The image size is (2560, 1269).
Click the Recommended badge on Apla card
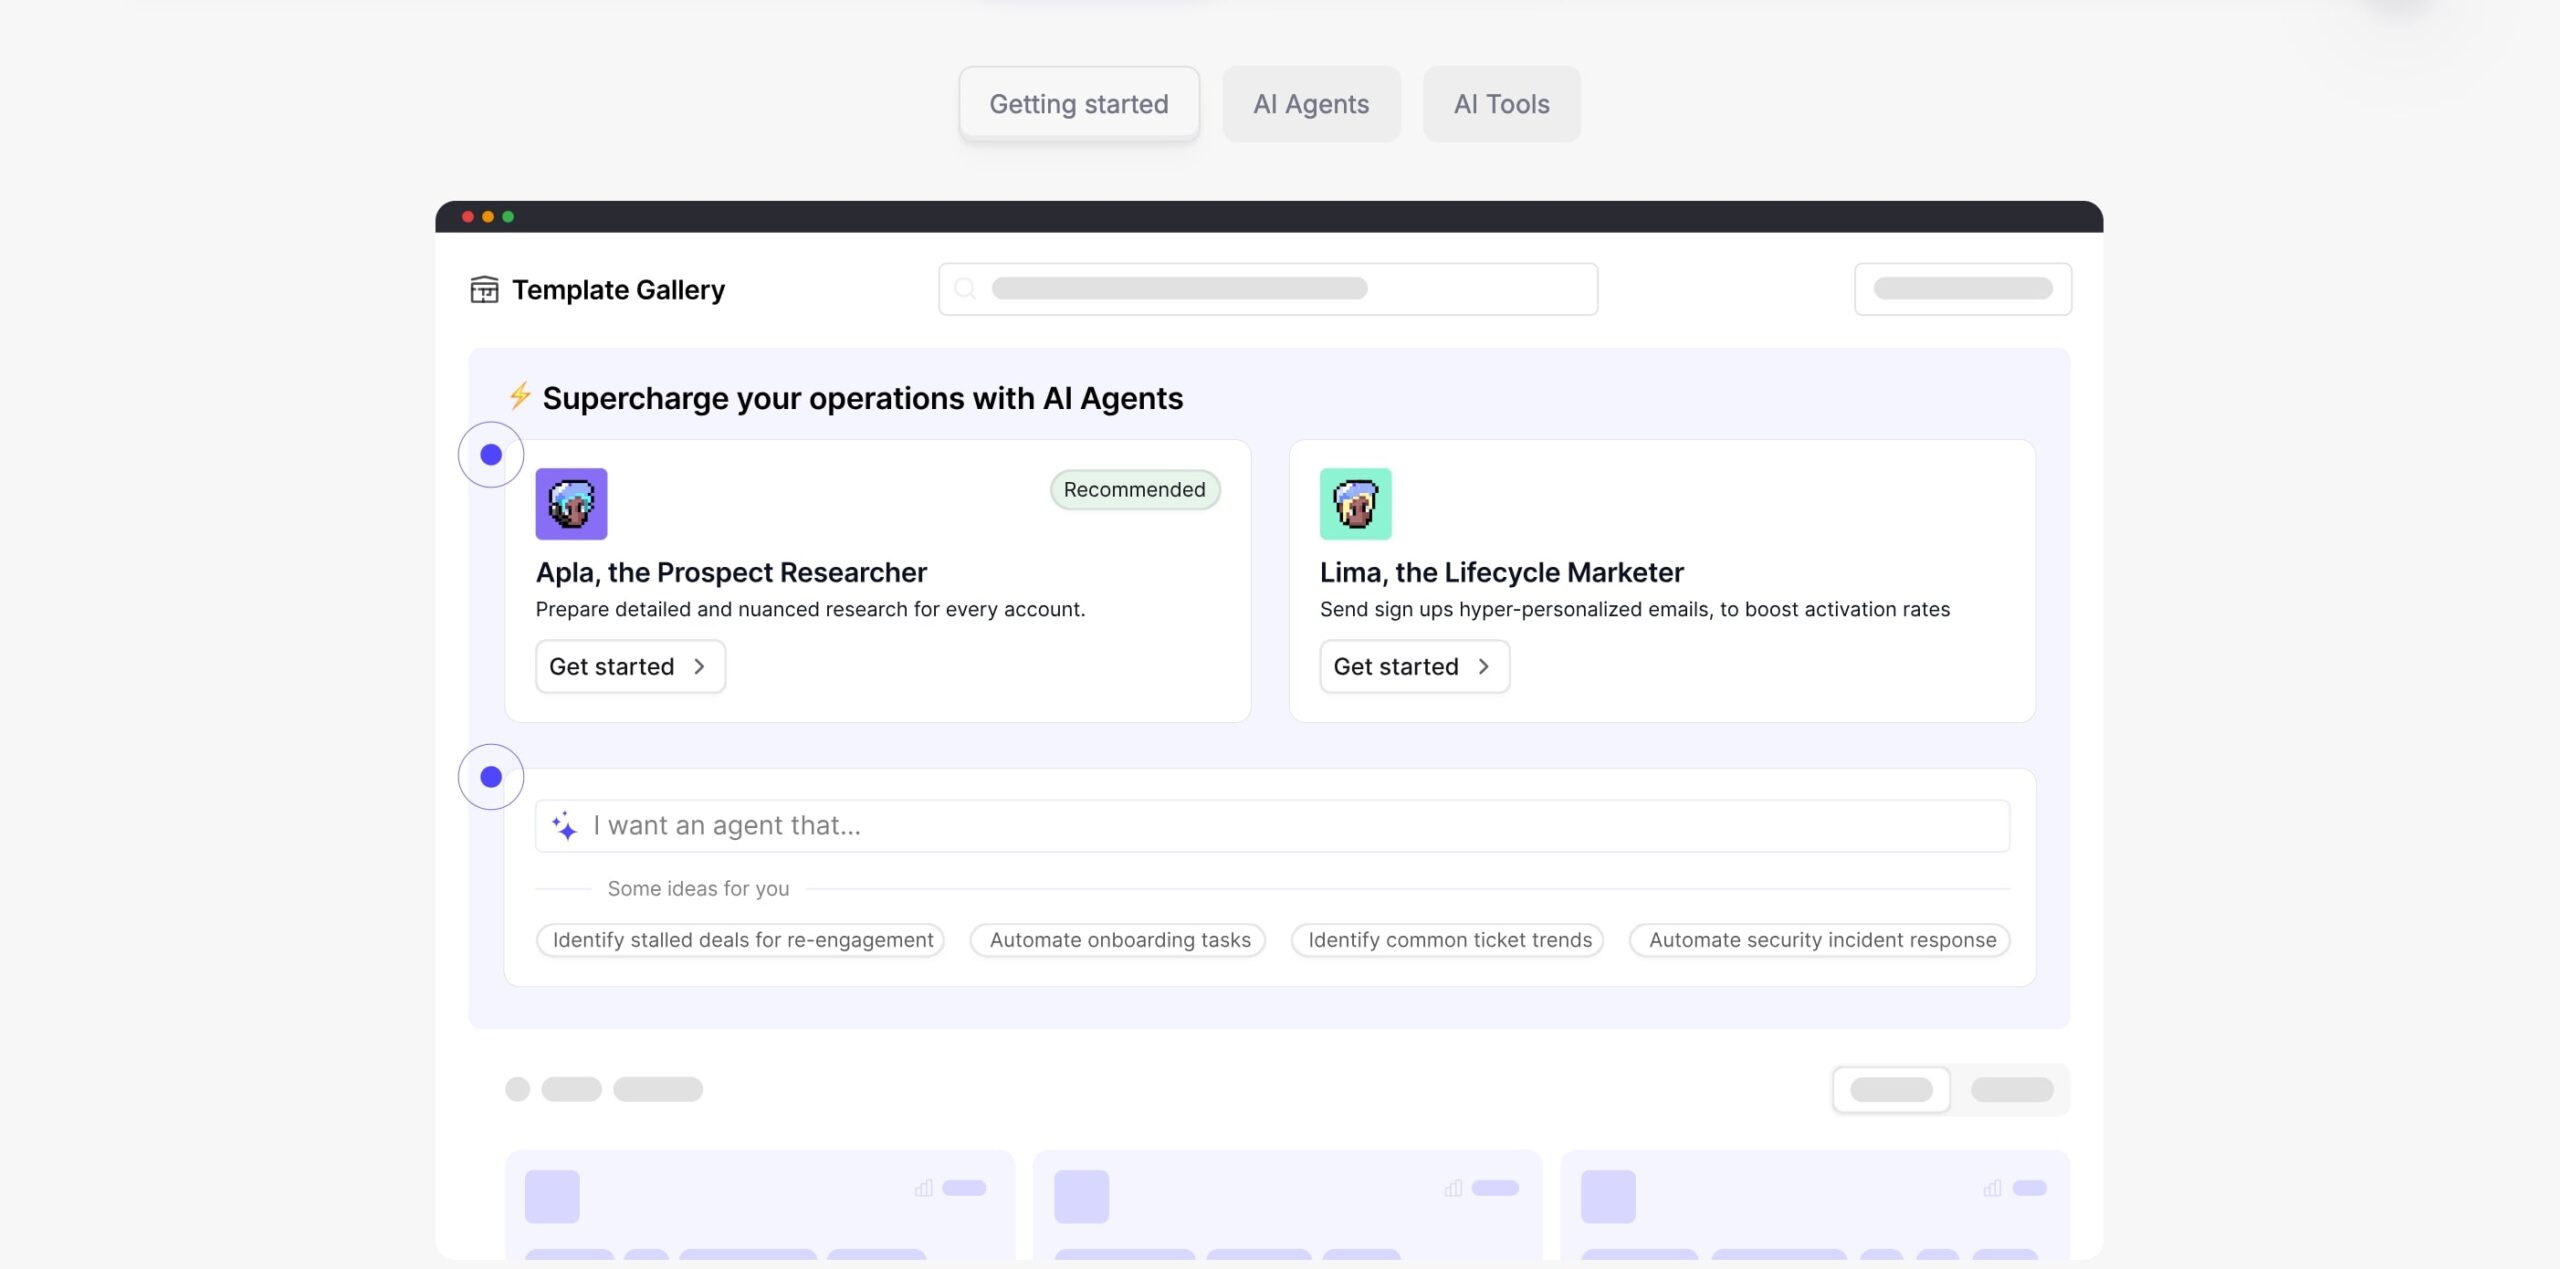point(1134,490)
